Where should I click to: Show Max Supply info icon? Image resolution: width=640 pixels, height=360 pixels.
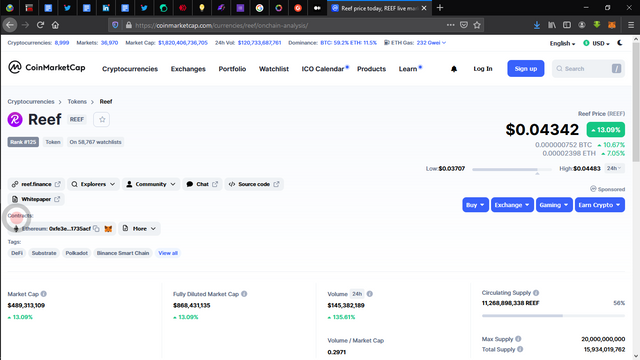coord(518,339)
